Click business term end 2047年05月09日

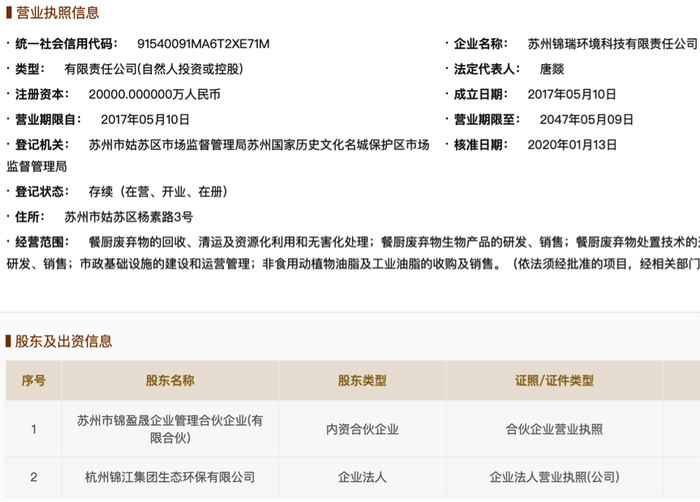click(586, 120)
